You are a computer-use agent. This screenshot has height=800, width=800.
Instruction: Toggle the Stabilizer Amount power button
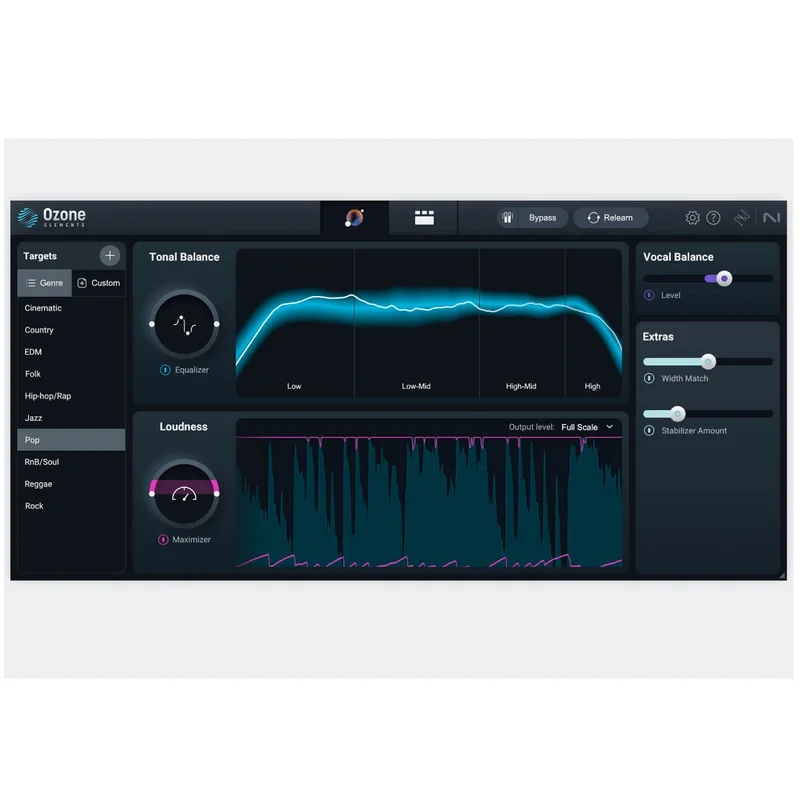pyautogui.click(x=649, y=431)
